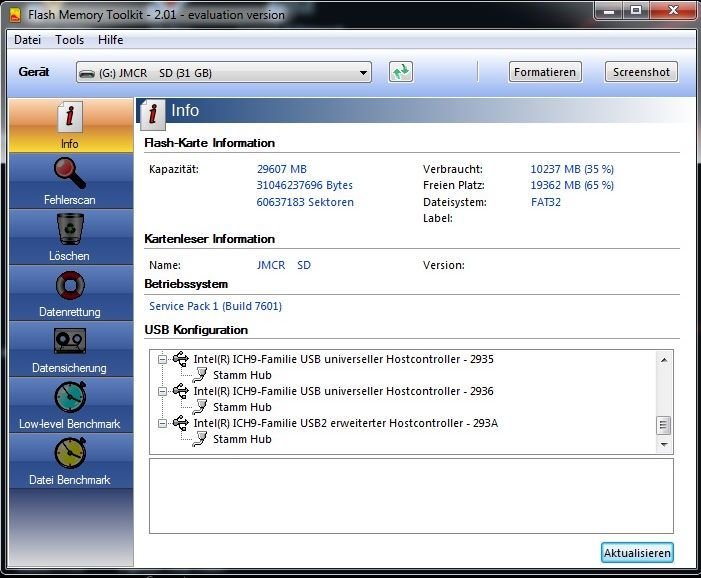The height and width of the screenshot is (578, 701).
Task: Click the hub icon under controller 293A
Action: coord(200,439)
